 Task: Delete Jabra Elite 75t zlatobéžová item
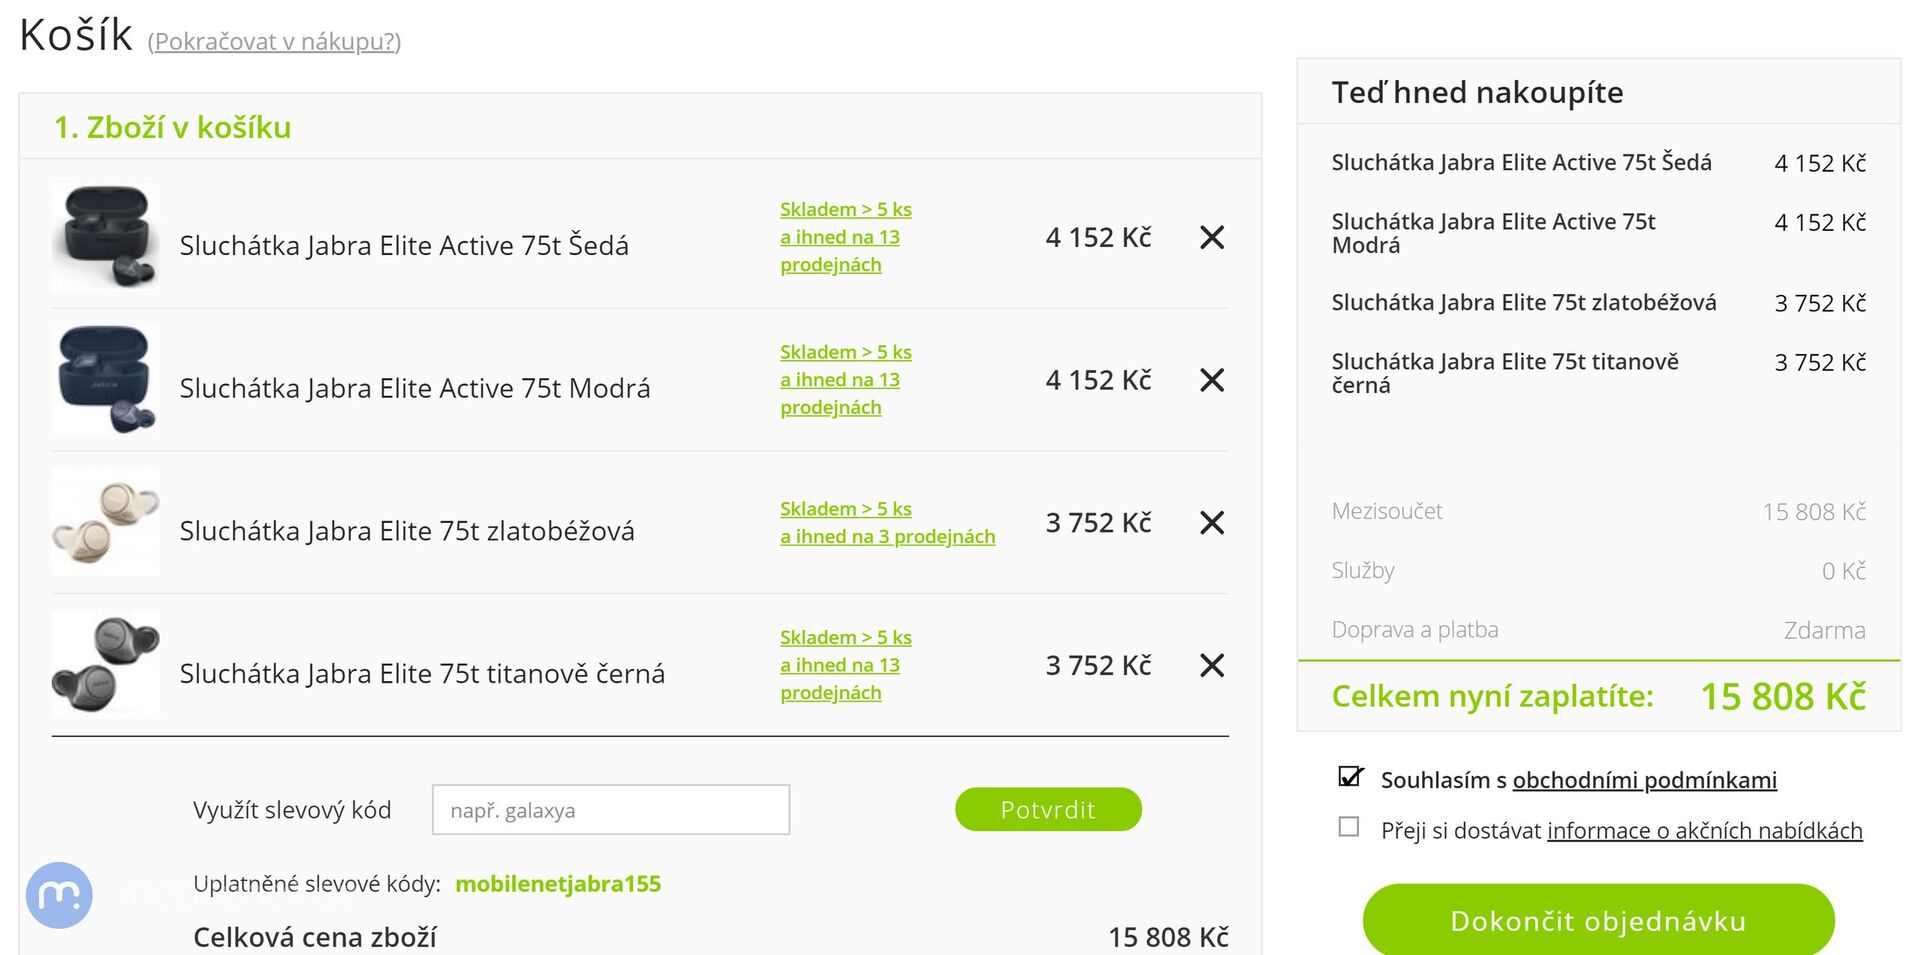[x=1211, y=523]
